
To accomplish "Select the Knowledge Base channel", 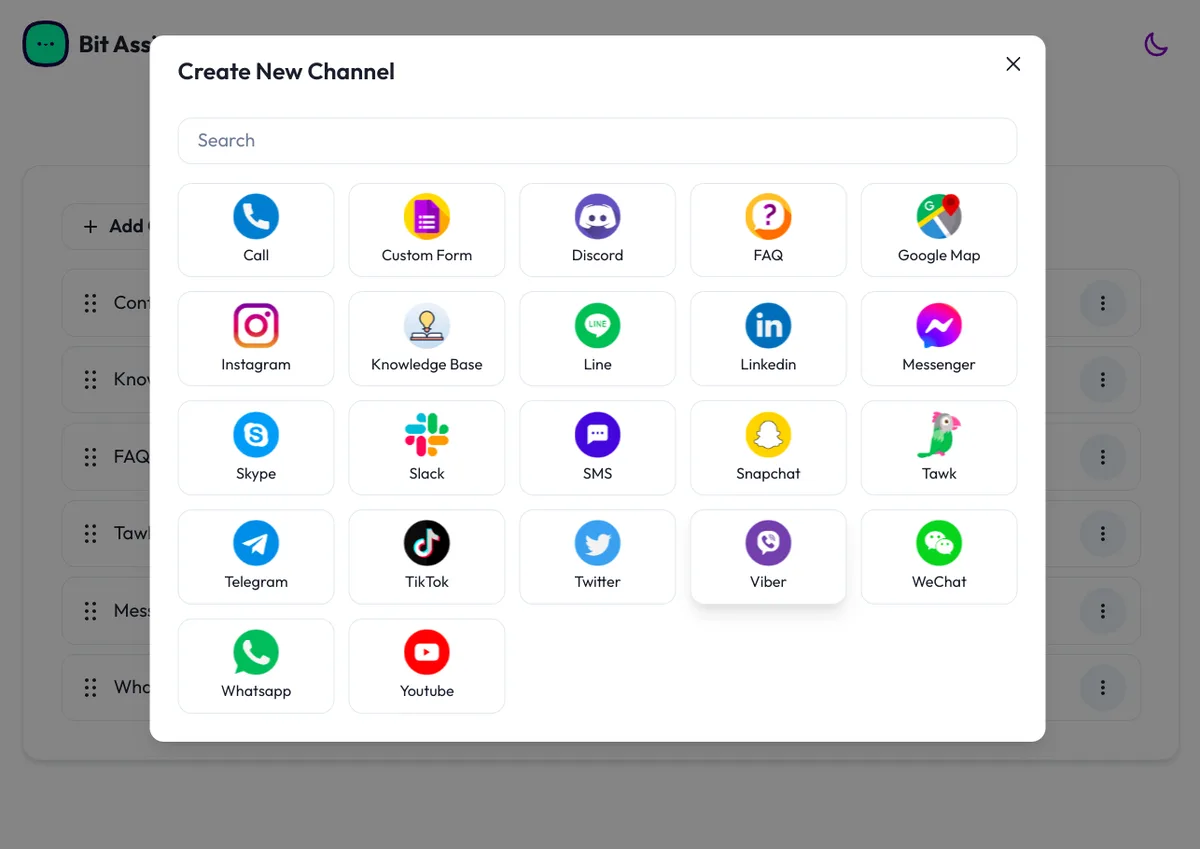I will (x=427, y=339).
